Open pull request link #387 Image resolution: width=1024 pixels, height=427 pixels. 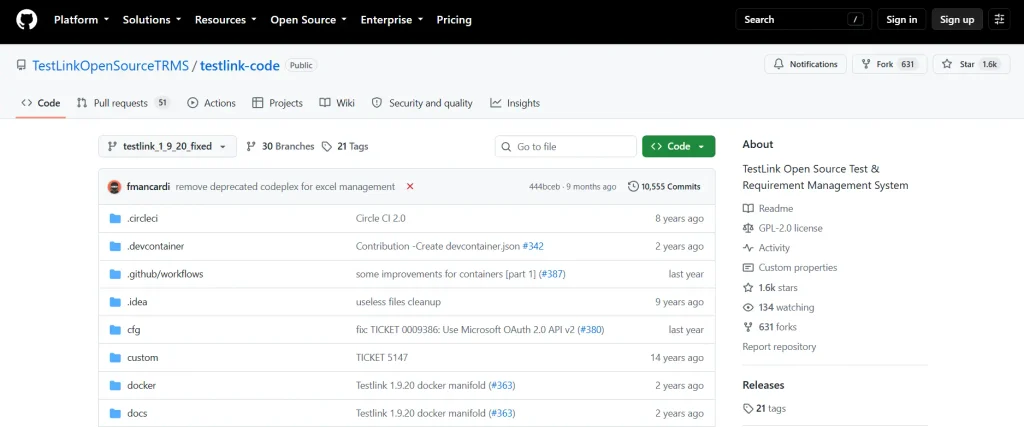tap(552, 274)
